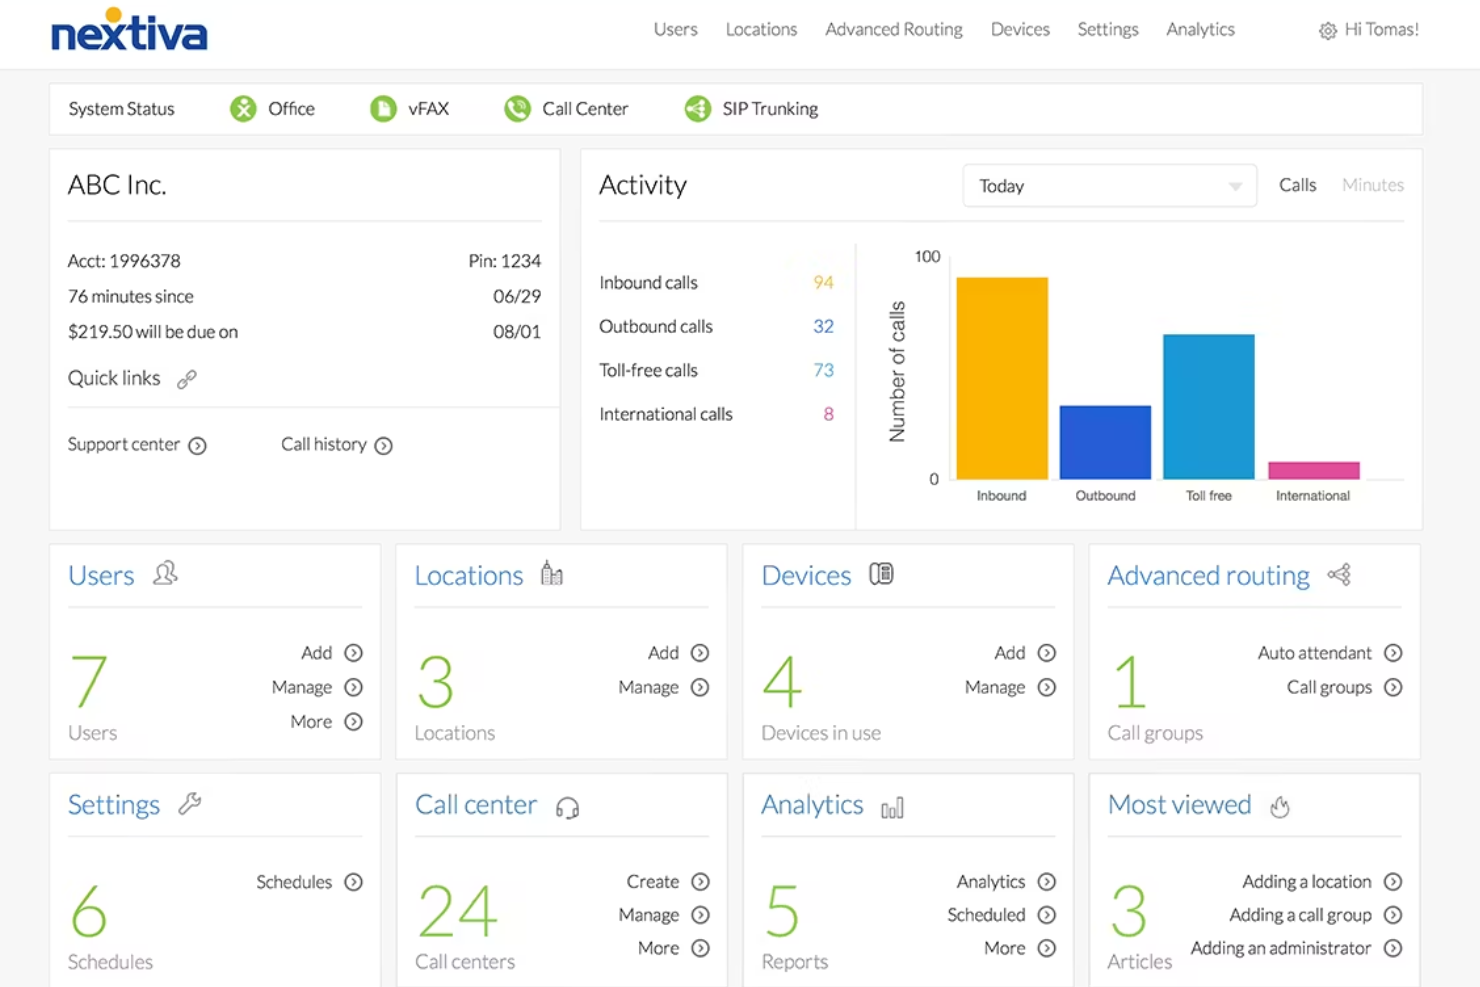The height and width of the screenshot is (987, 1480).
Task: Open the Adding a call group article
Action: 1300,915
